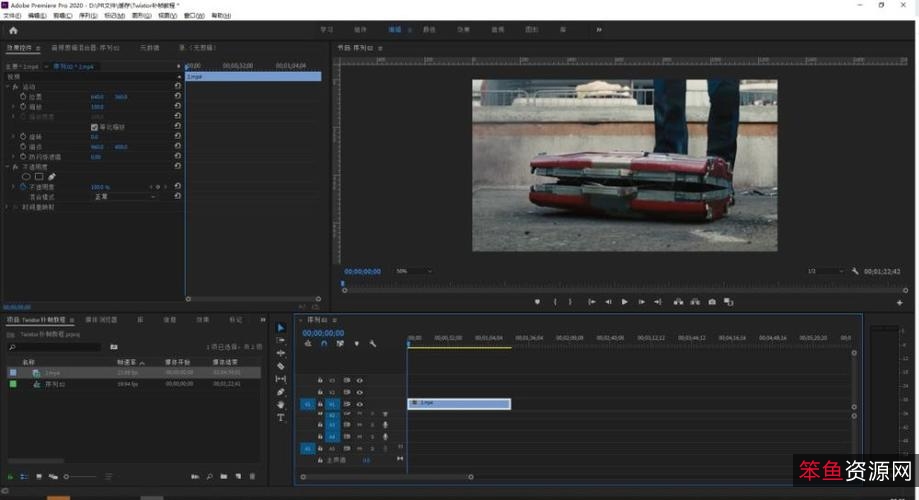The width and height of the screenshot is (919, 500).
Task: Open the blend mode dropdown
Action: click(124, 197)
